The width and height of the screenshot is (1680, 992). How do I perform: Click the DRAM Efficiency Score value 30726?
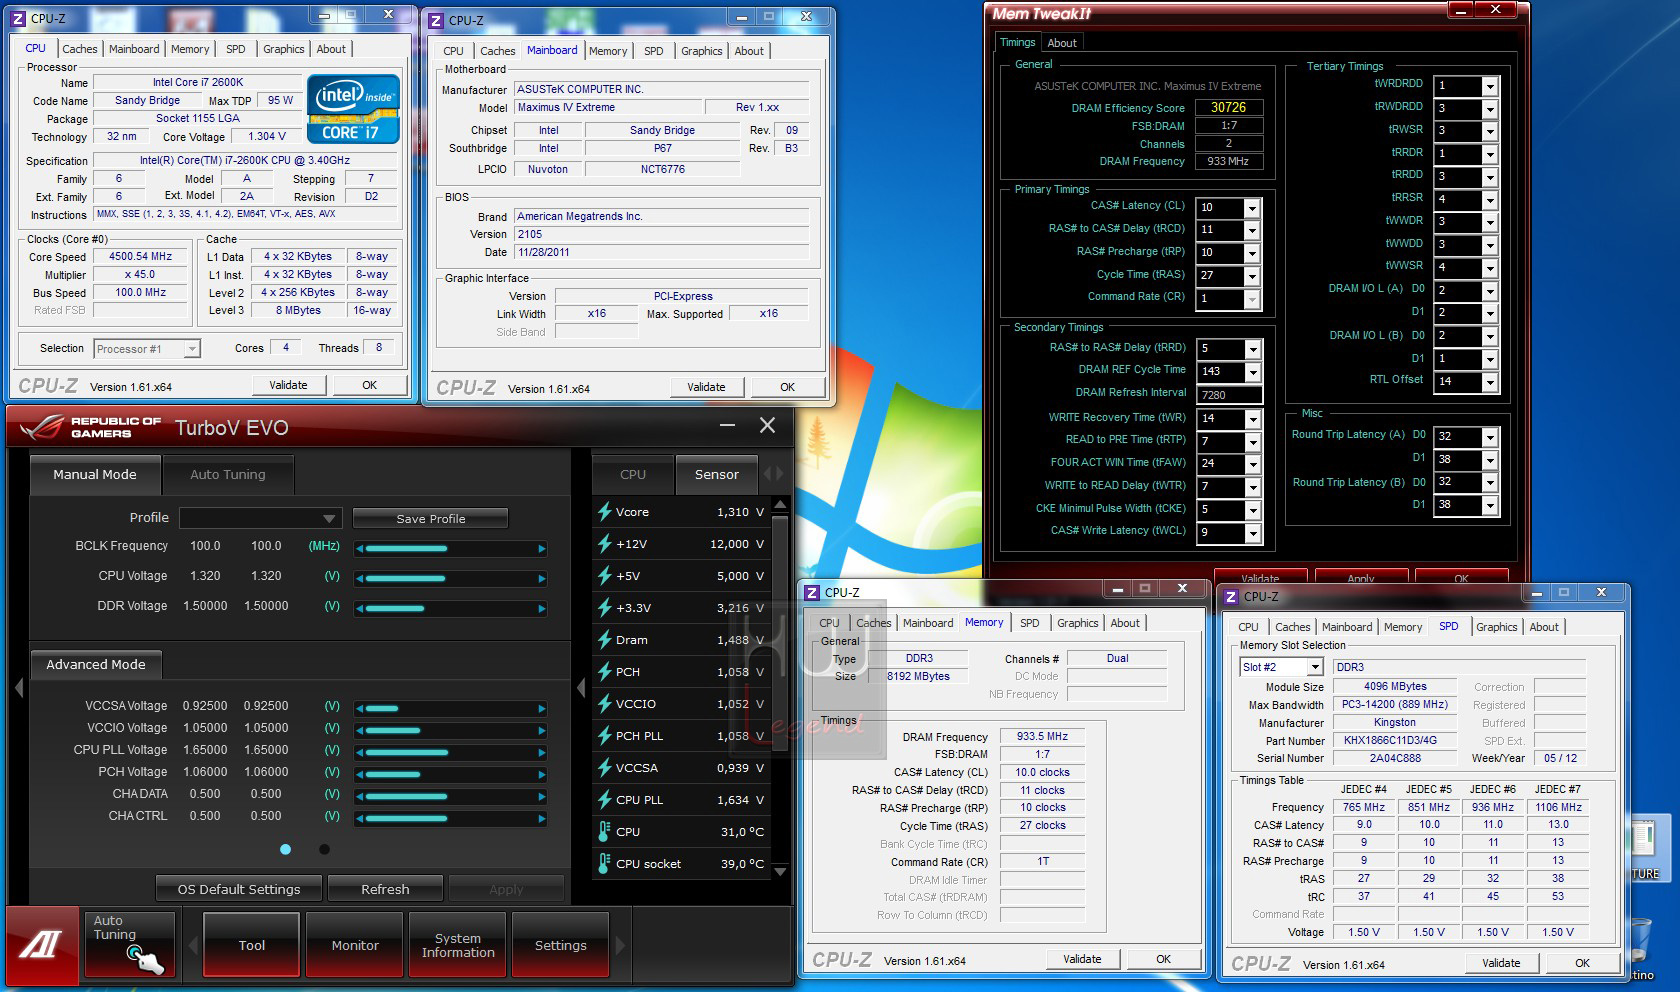1229,107
